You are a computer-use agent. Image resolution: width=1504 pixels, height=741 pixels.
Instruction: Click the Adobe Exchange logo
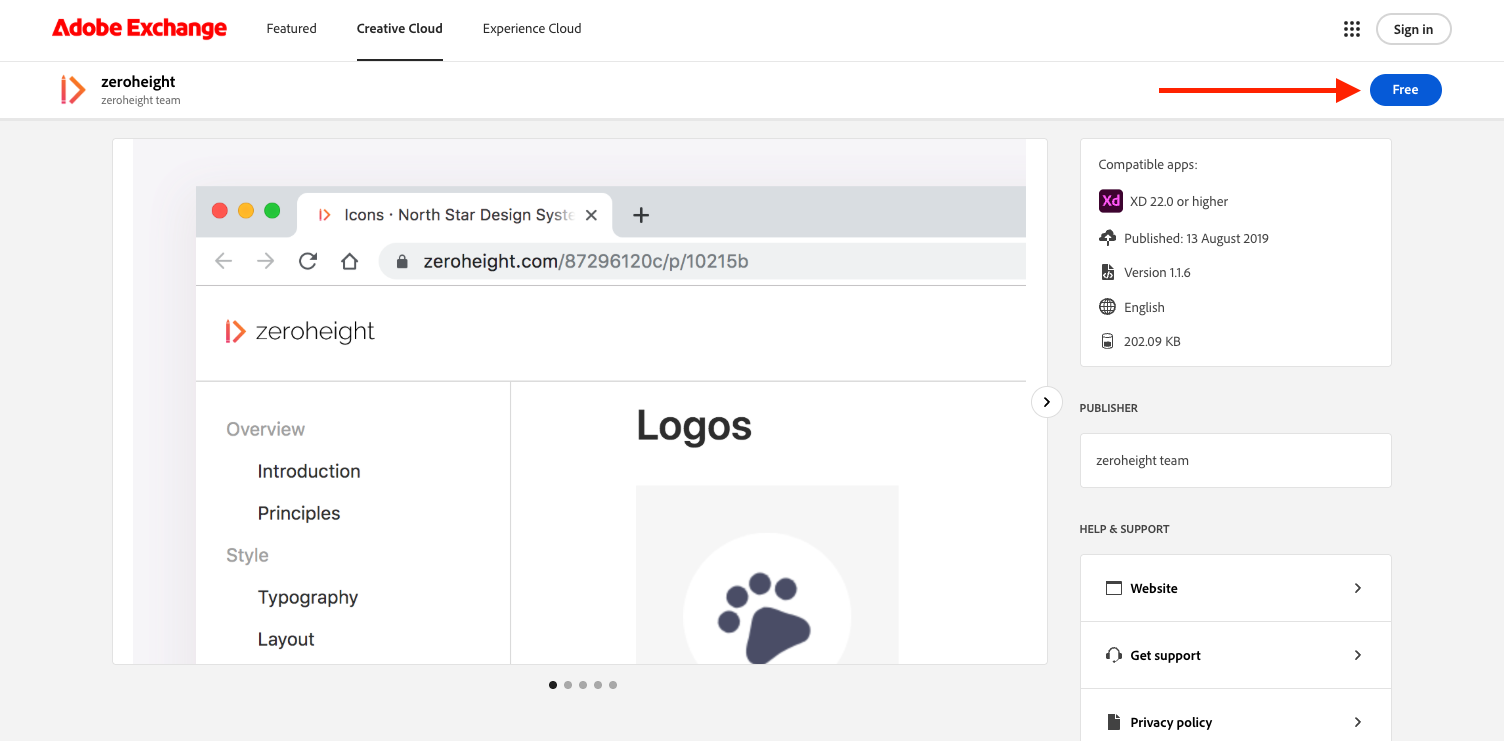(x=139, y=28)
